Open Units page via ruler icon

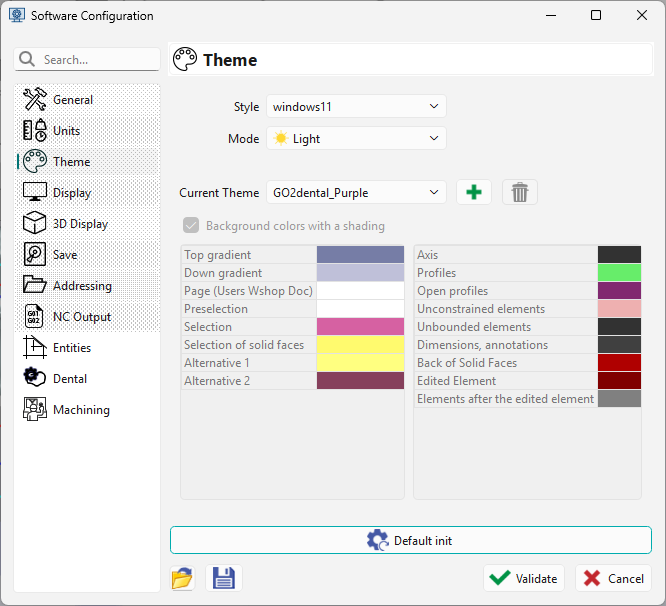click(34, 130)
